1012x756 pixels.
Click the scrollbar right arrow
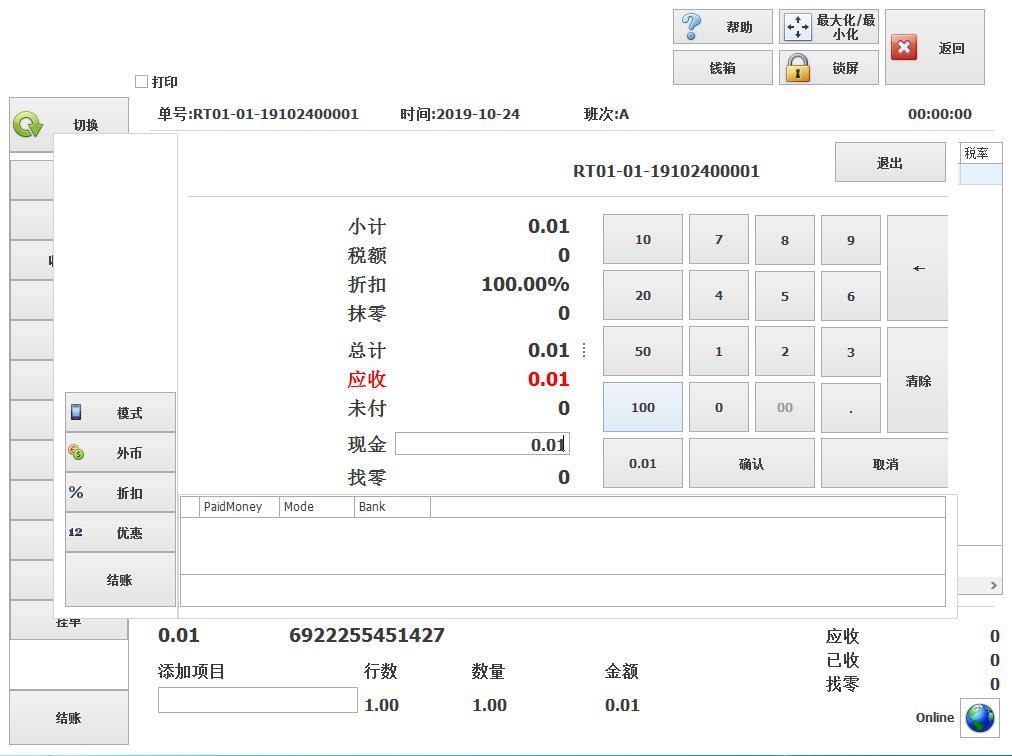tap(994, 585)
